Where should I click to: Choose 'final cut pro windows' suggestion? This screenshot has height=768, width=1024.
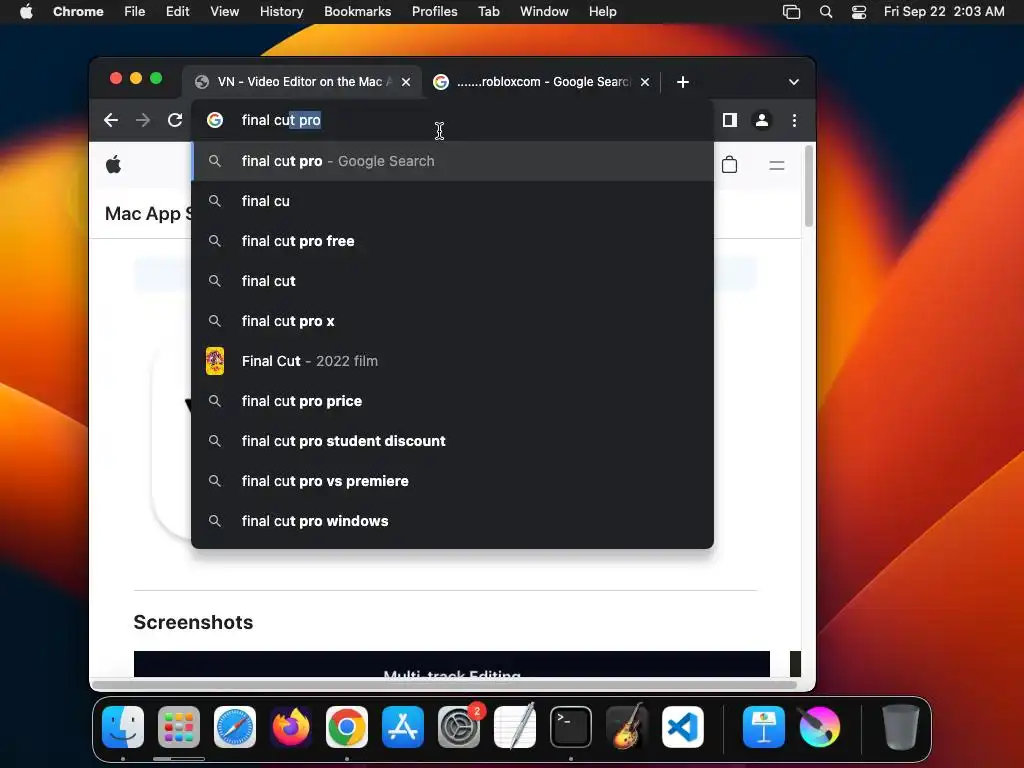(x=453, y=521)
